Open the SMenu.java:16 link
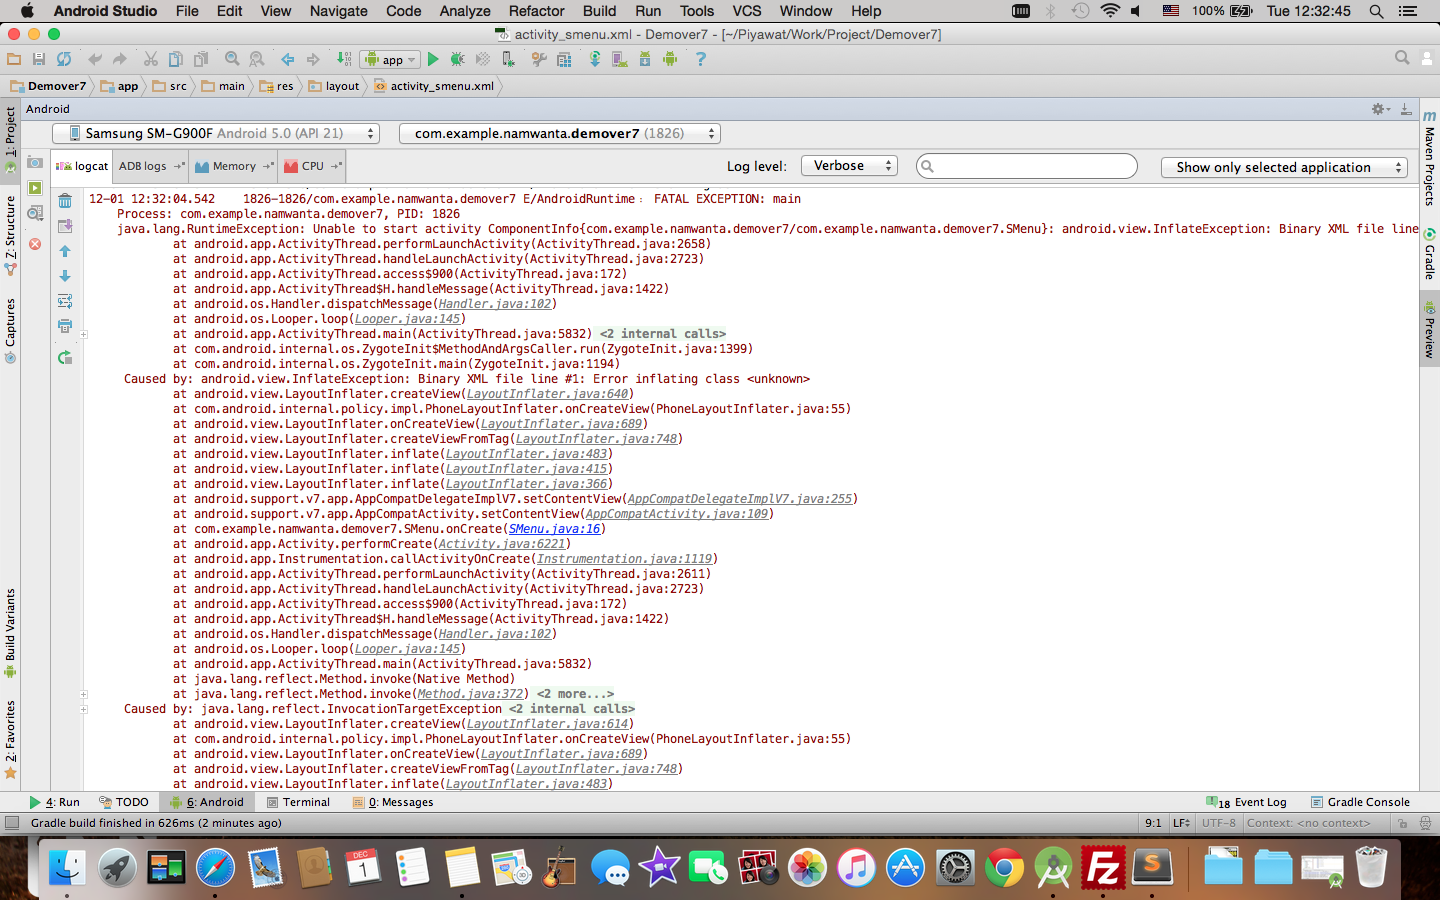The image size is (1440, 900). (554, 529)
